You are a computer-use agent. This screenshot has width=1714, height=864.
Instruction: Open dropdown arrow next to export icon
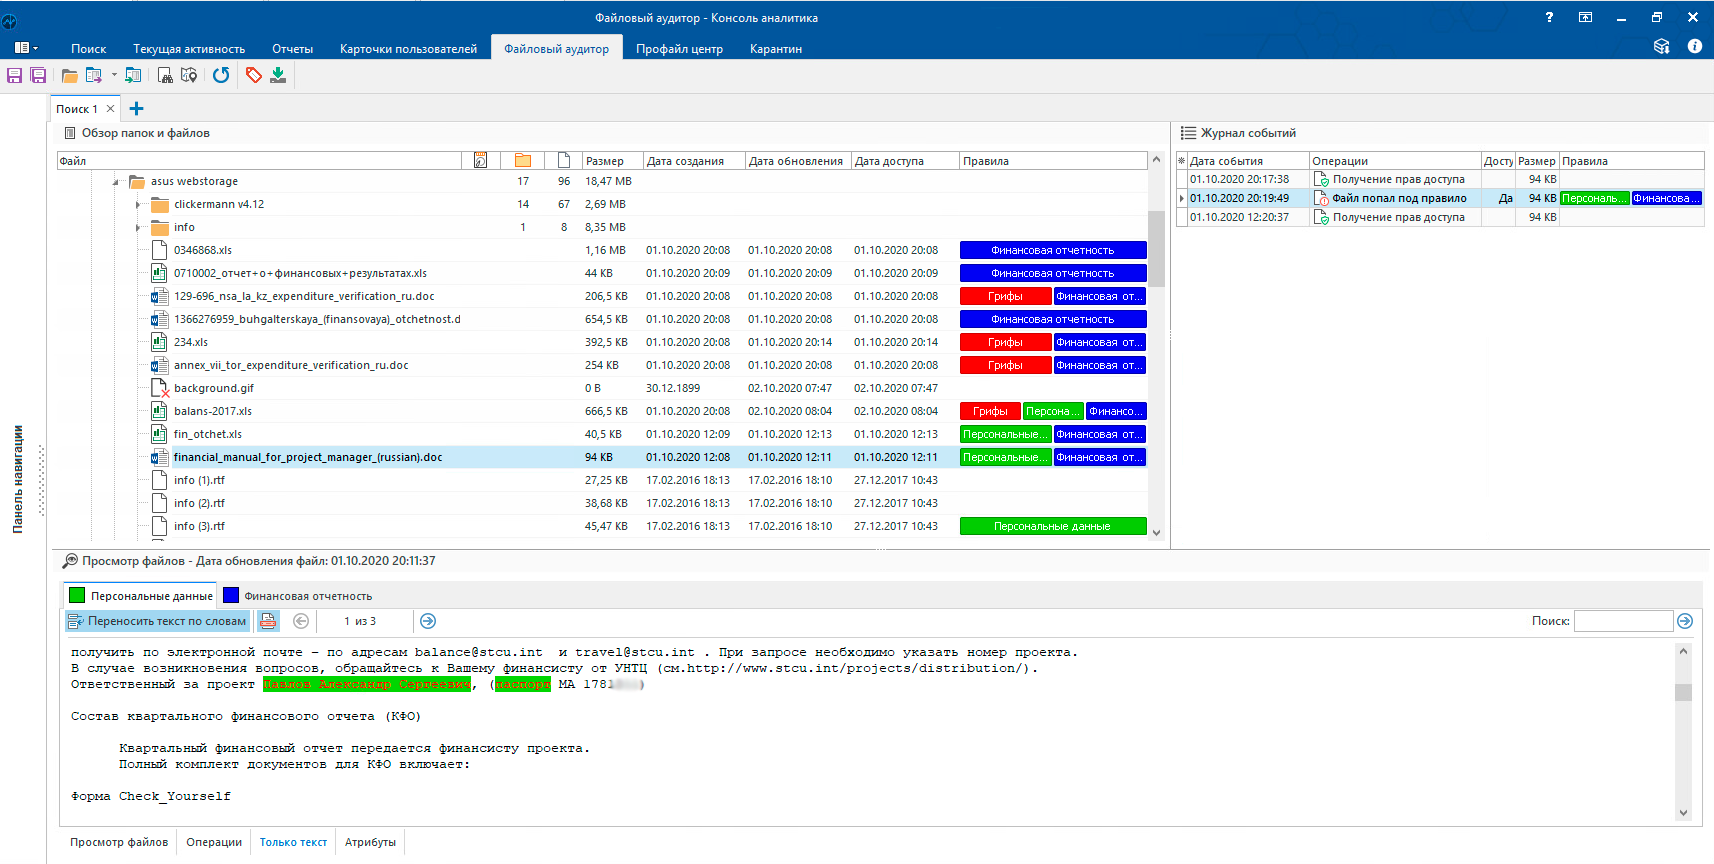coord(114,75)
